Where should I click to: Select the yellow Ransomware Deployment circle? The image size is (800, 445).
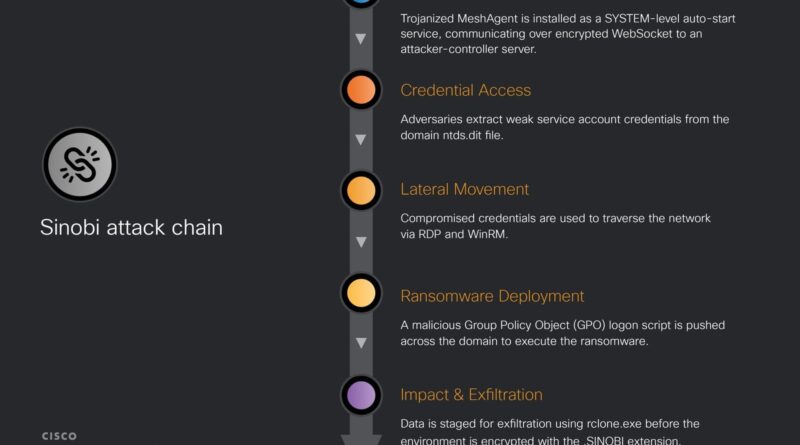click(361, 293)
